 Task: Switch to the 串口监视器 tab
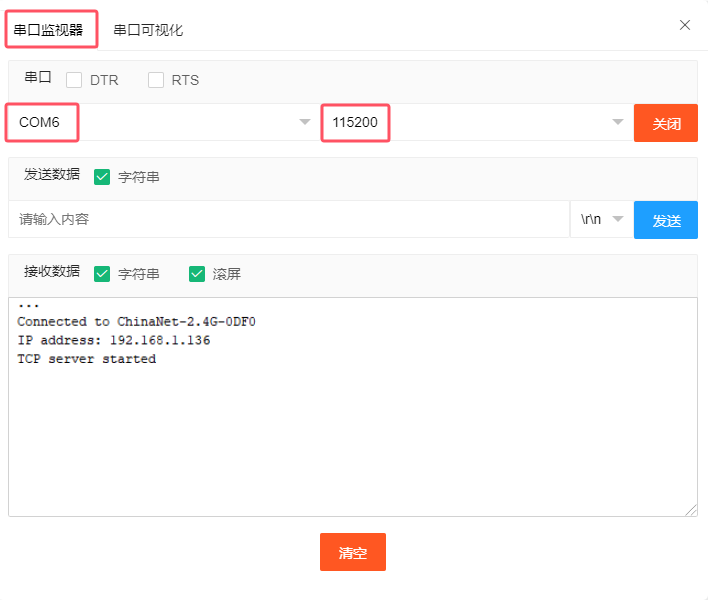tap(49, 30)
